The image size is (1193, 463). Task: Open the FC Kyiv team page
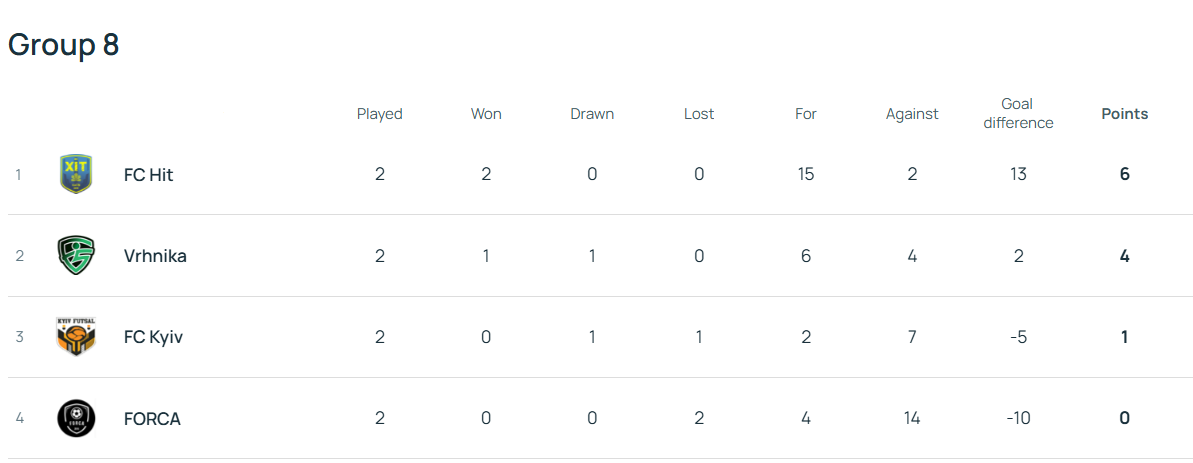coord(153,337)
